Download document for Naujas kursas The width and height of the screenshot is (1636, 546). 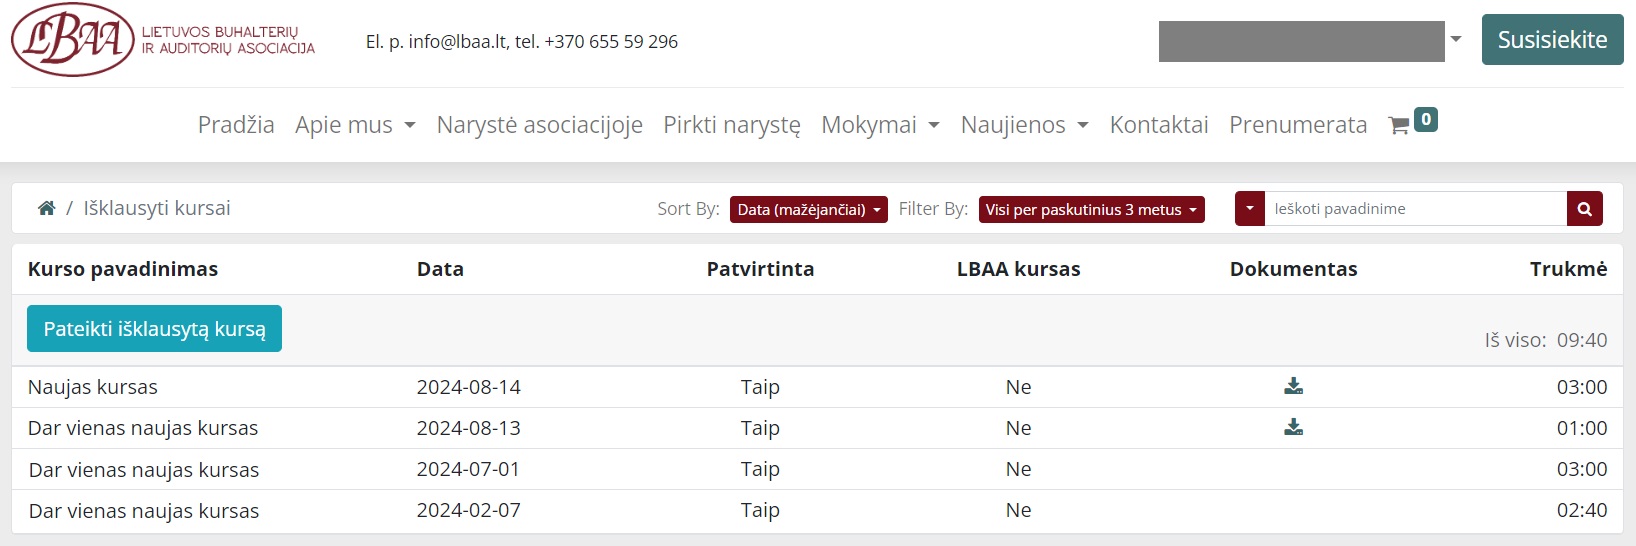point(1293,386)
